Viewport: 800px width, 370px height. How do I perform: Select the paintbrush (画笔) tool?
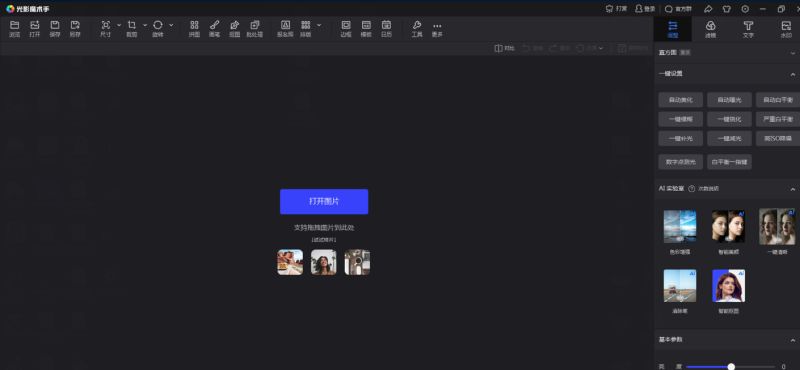[214, 29]
